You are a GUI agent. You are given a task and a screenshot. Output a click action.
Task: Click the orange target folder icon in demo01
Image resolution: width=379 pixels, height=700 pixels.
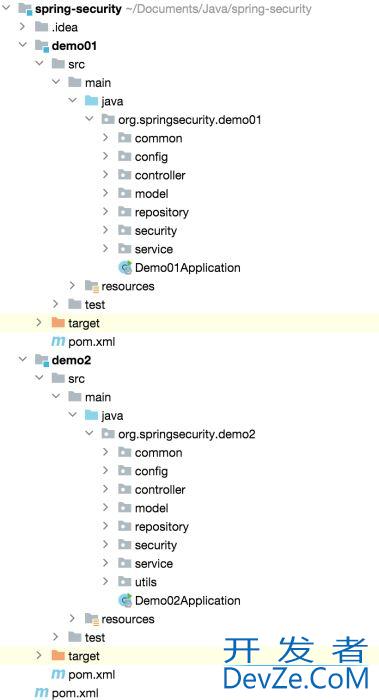[x=58, y=323]
